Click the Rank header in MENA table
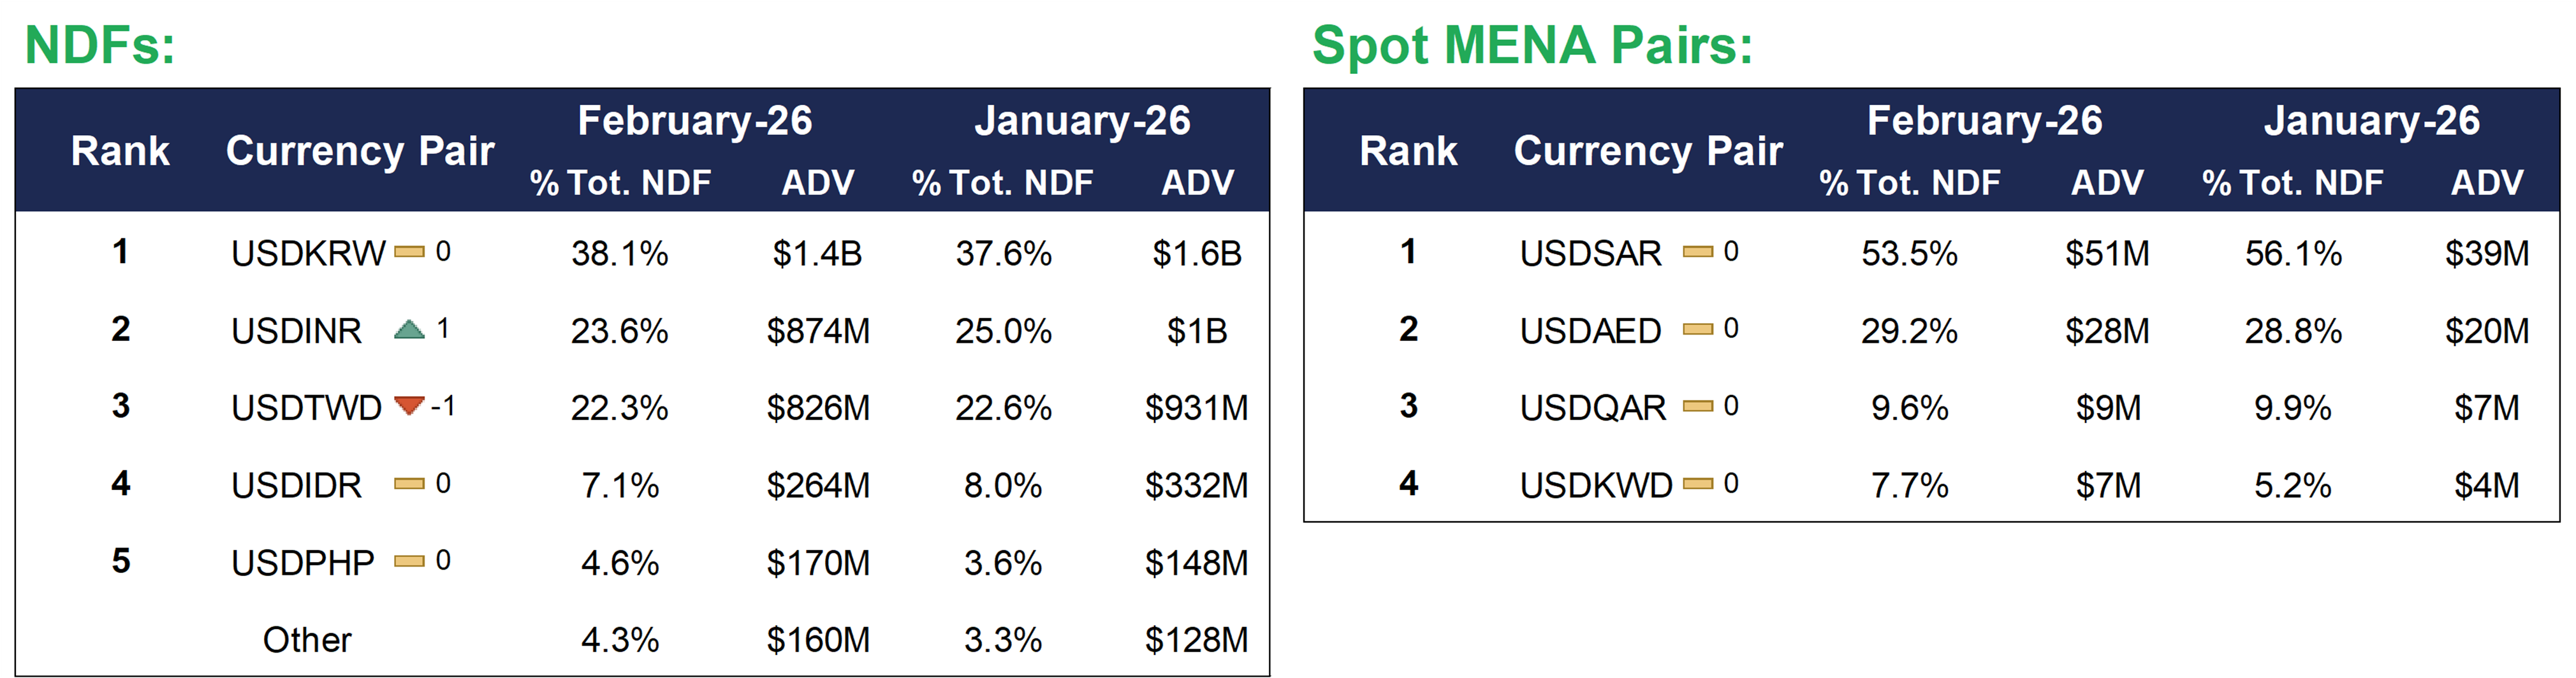 click(x=1408, y=151)
